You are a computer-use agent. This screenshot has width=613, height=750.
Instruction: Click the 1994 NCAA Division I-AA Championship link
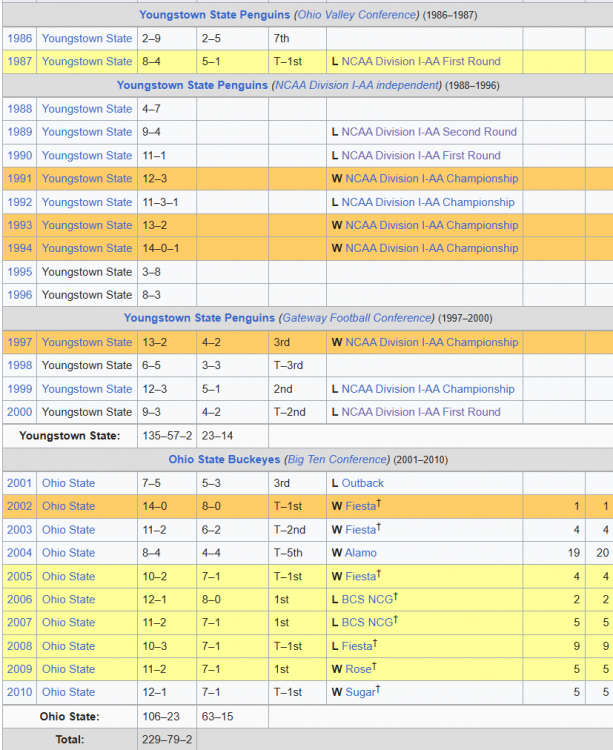[431, 248]
